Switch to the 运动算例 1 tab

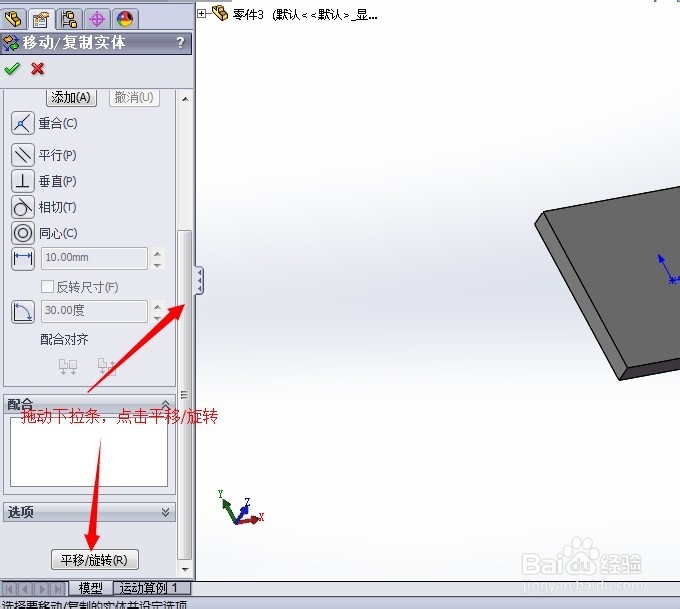pyautogui.click(x=152, y=588)
